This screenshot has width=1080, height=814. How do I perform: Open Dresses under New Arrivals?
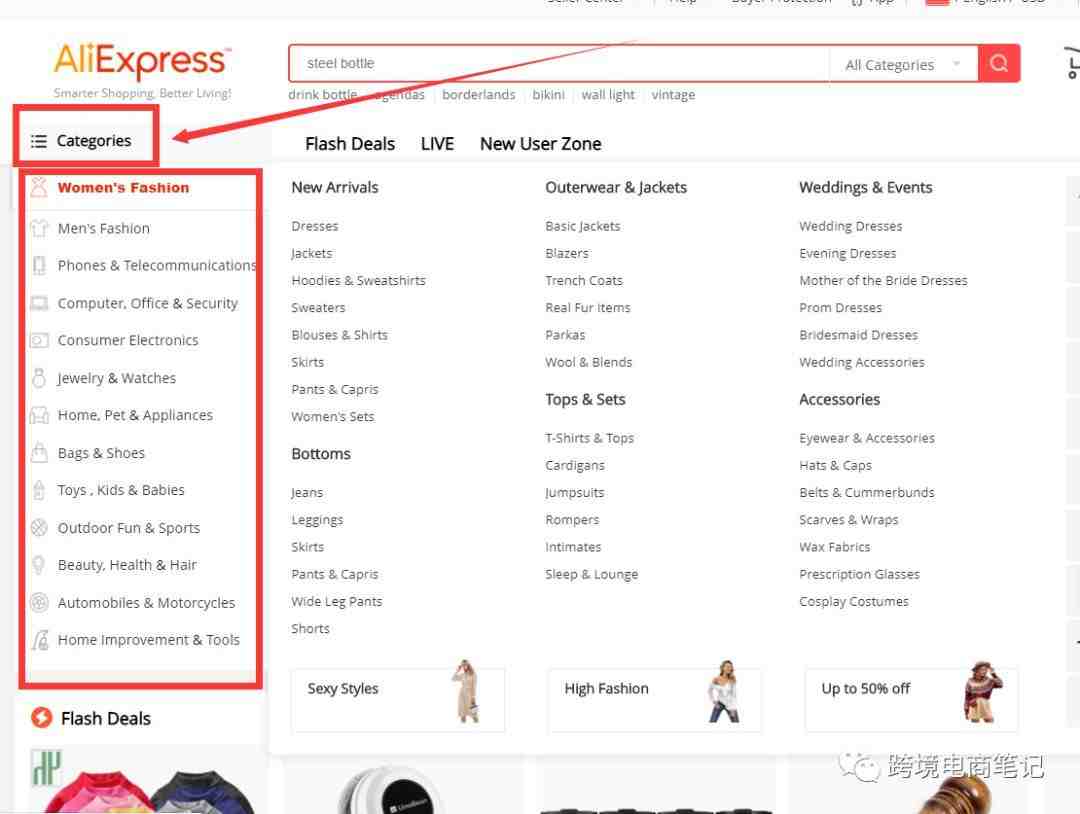coord(315,226)
